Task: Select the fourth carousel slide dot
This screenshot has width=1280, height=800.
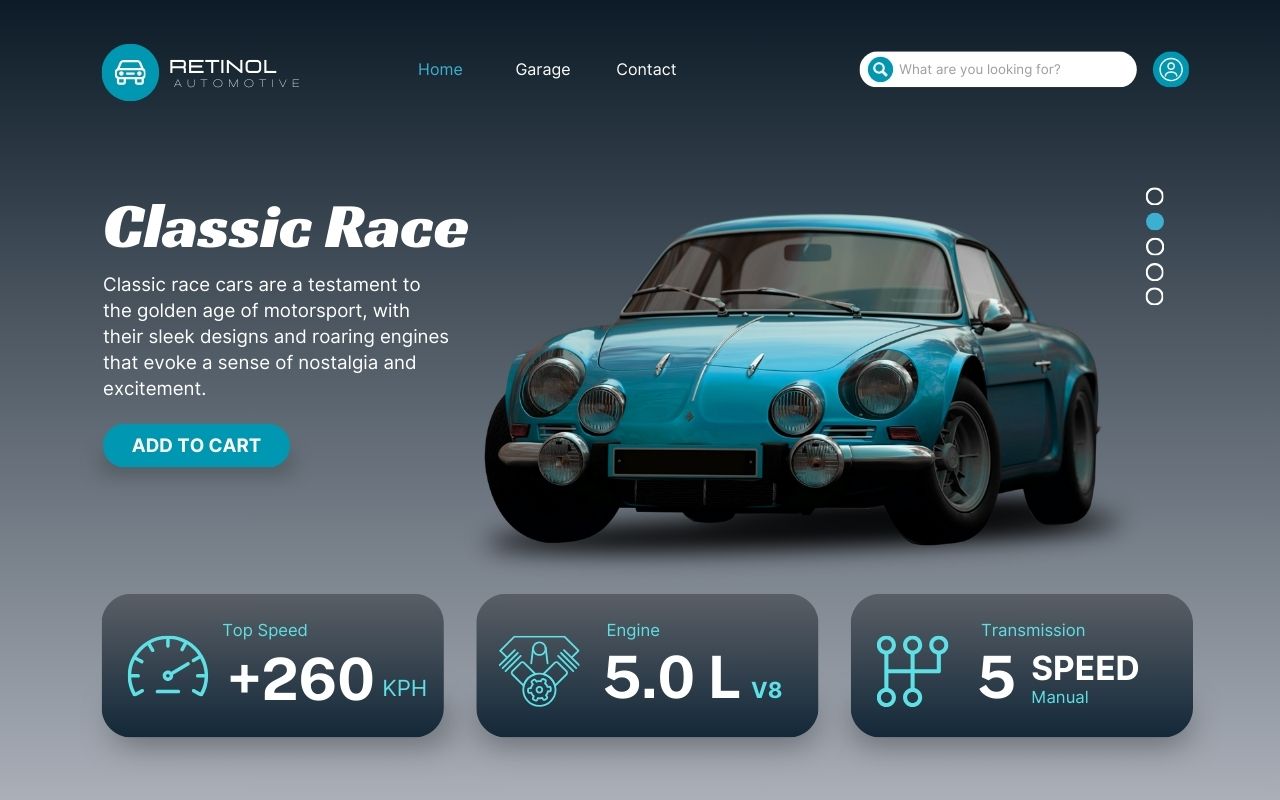Action: (1154, 271)
